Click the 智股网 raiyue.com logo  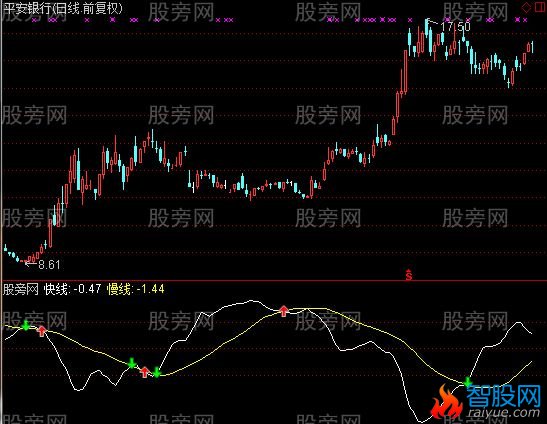pos(487,401)
